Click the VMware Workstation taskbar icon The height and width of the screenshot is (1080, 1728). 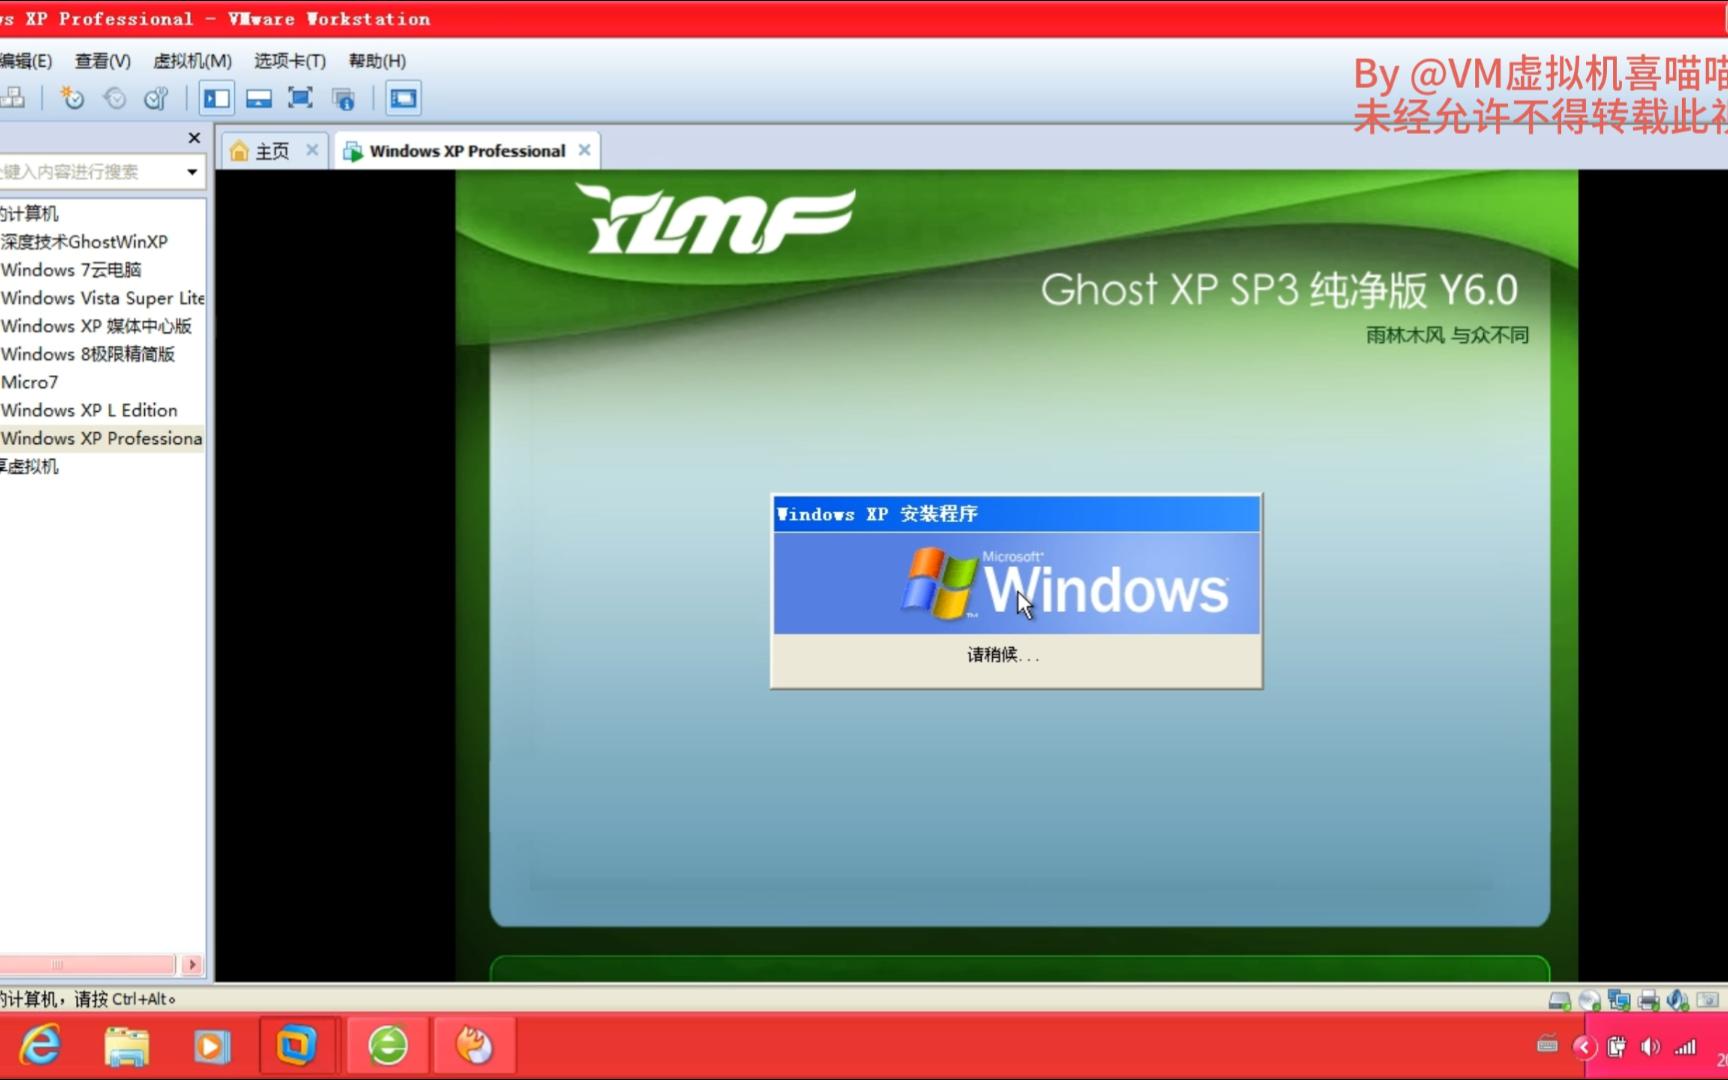coord(298,1046)
